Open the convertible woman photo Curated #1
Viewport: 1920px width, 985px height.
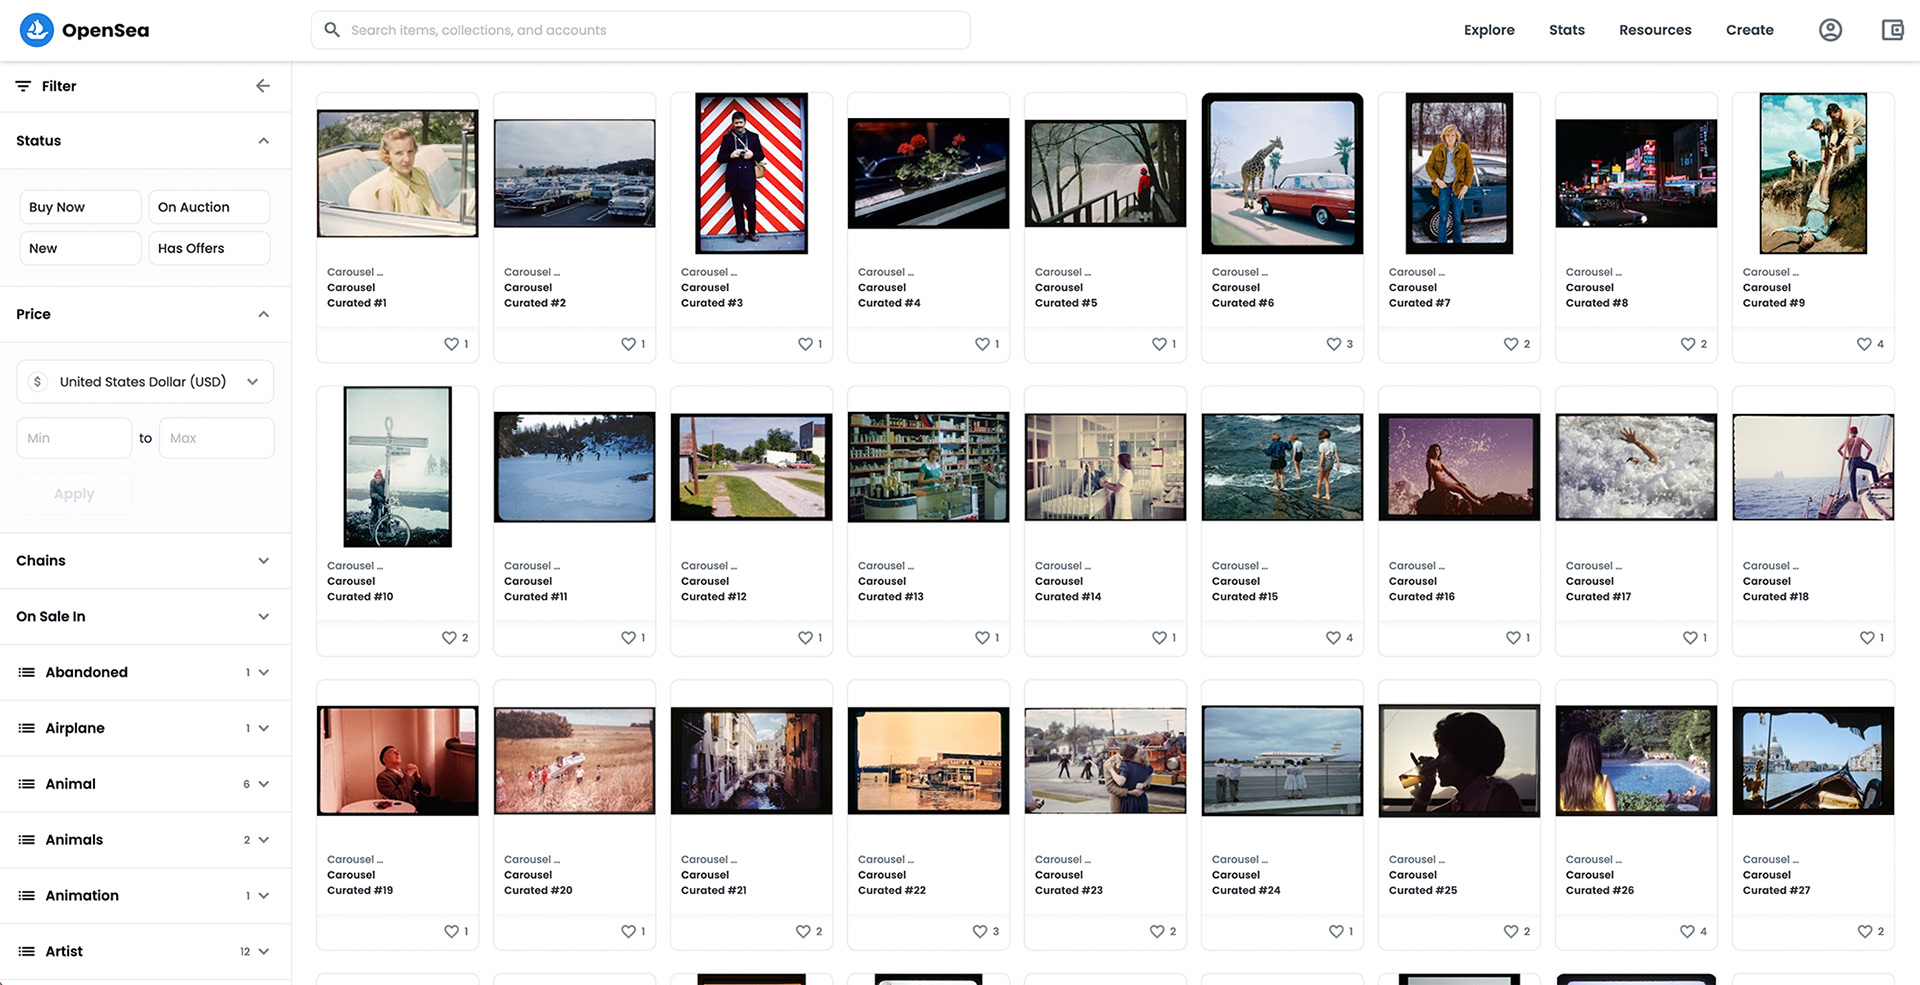[x=397, y=173]
